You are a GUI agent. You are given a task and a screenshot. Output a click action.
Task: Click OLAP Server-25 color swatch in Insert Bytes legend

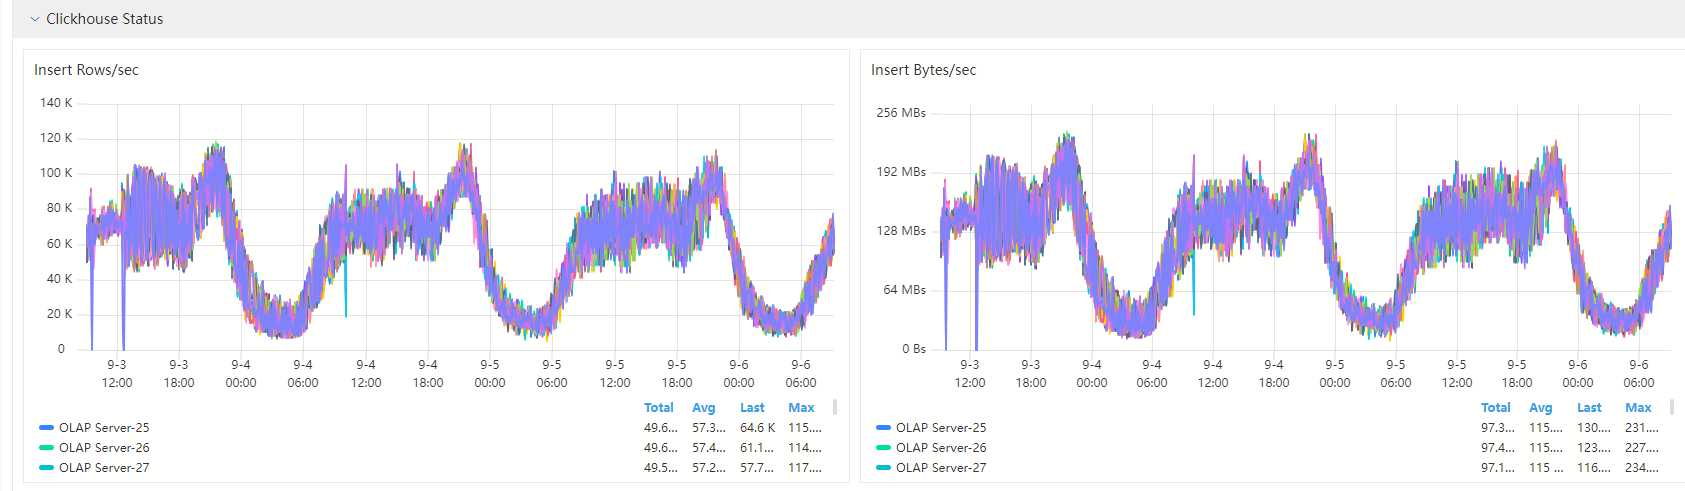pos(883,428)
